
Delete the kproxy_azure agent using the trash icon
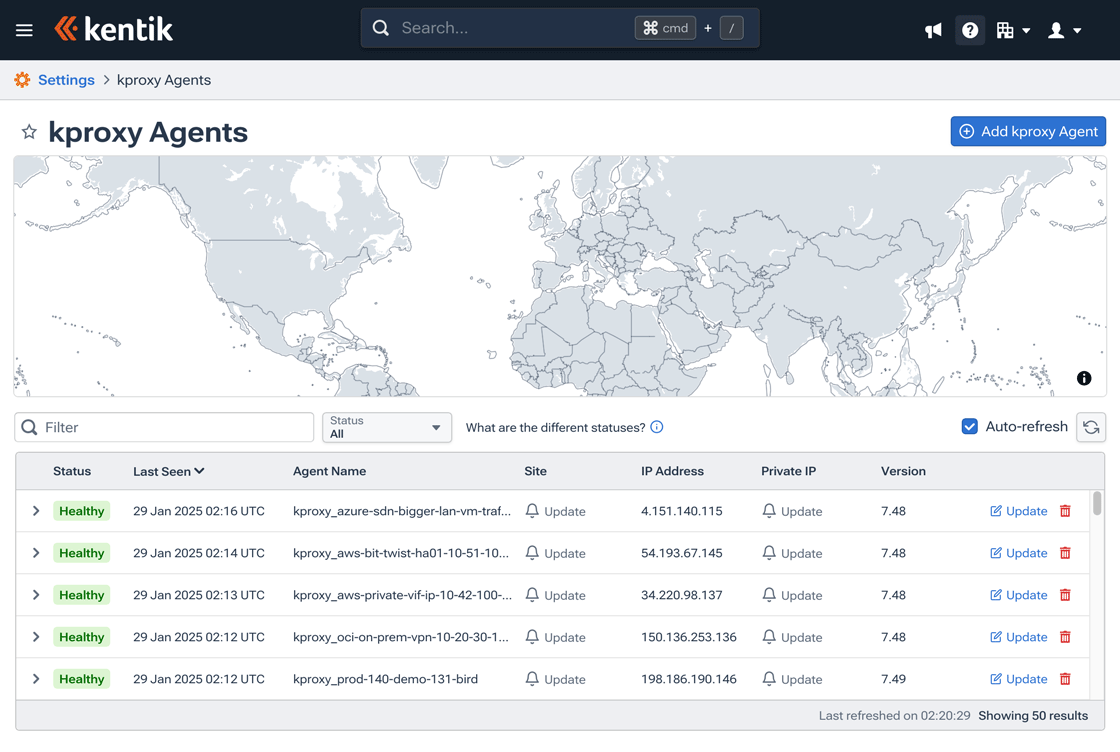[1065, 510]
